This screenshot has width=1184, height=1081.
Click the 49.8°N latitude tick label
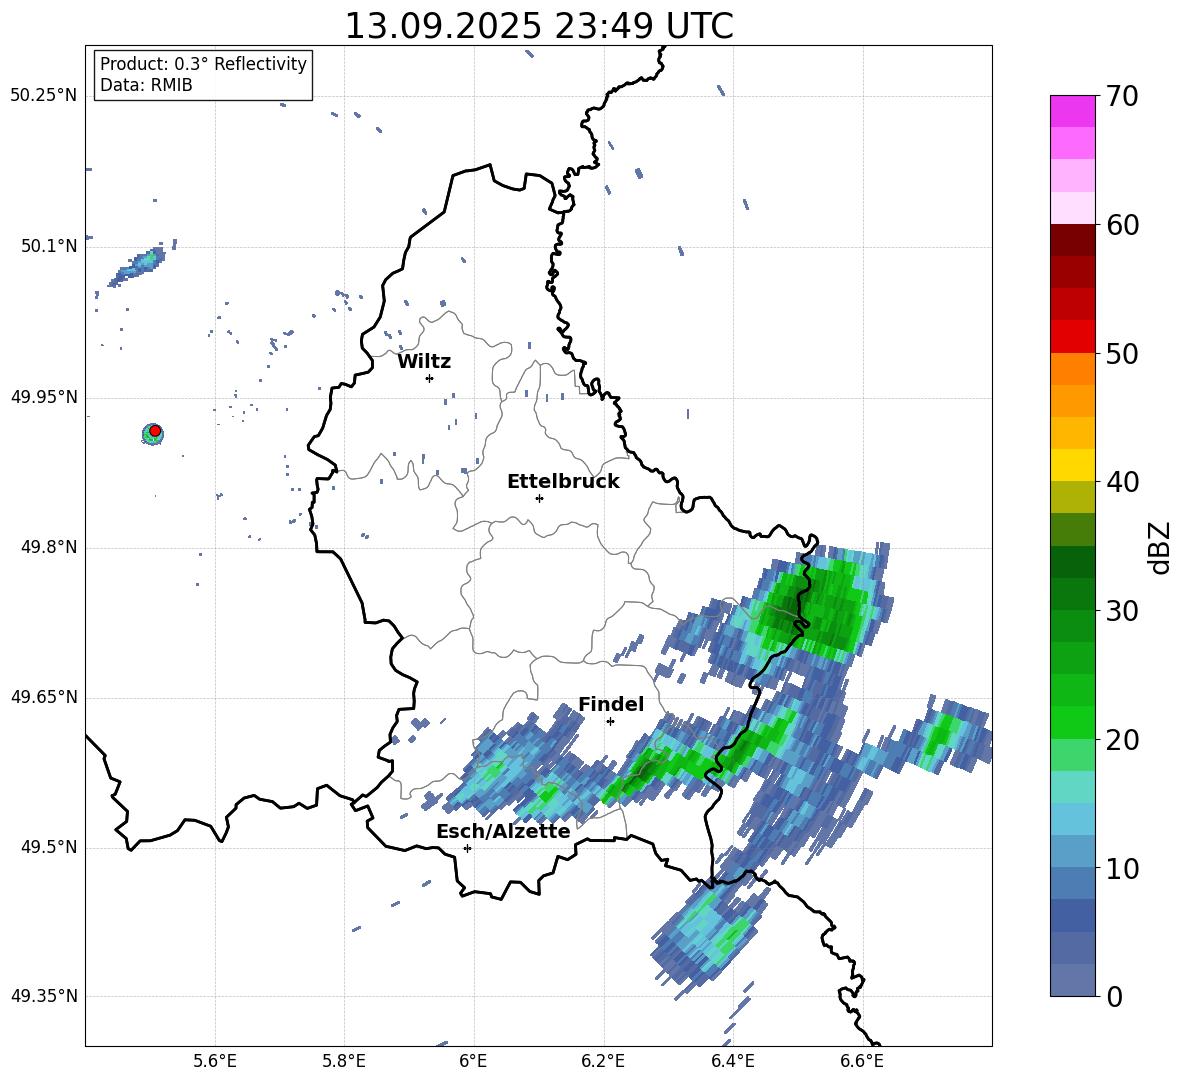[x=49, y=547]
